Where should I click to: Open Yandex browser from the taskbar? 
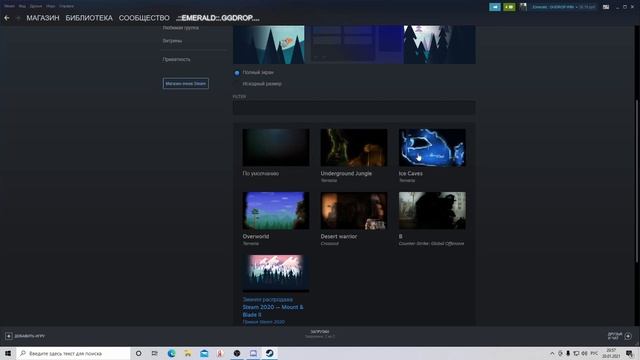point(220,353)
